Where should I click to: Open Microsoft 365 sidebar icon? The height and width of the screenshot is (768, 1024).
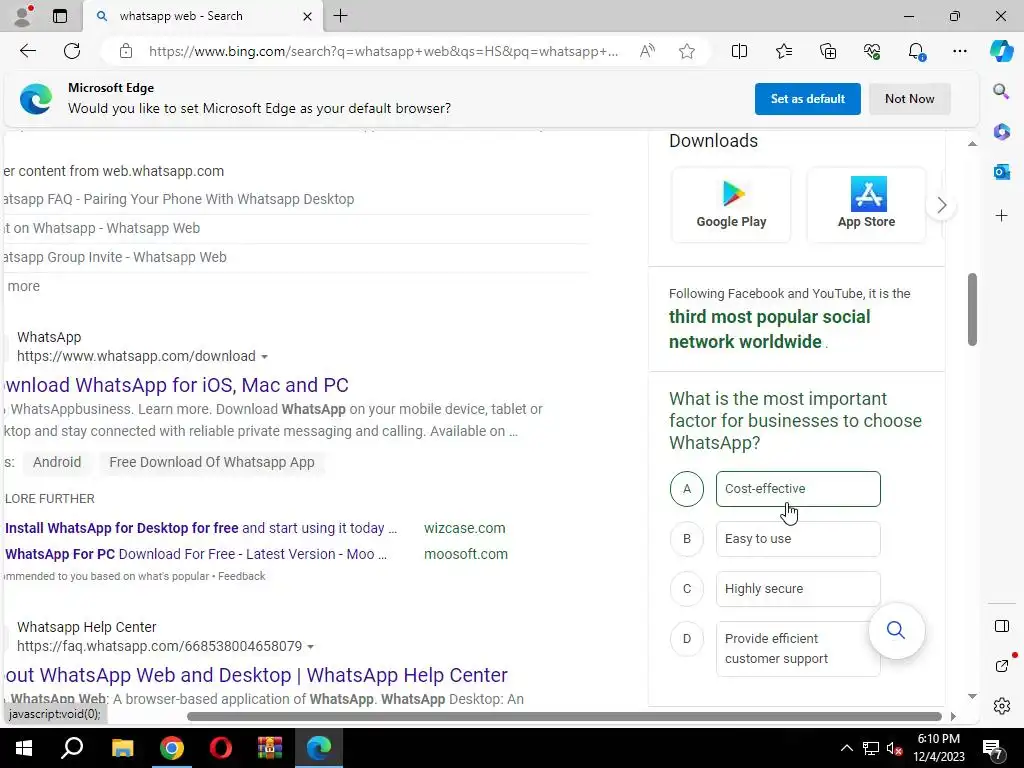[1001, 131]
